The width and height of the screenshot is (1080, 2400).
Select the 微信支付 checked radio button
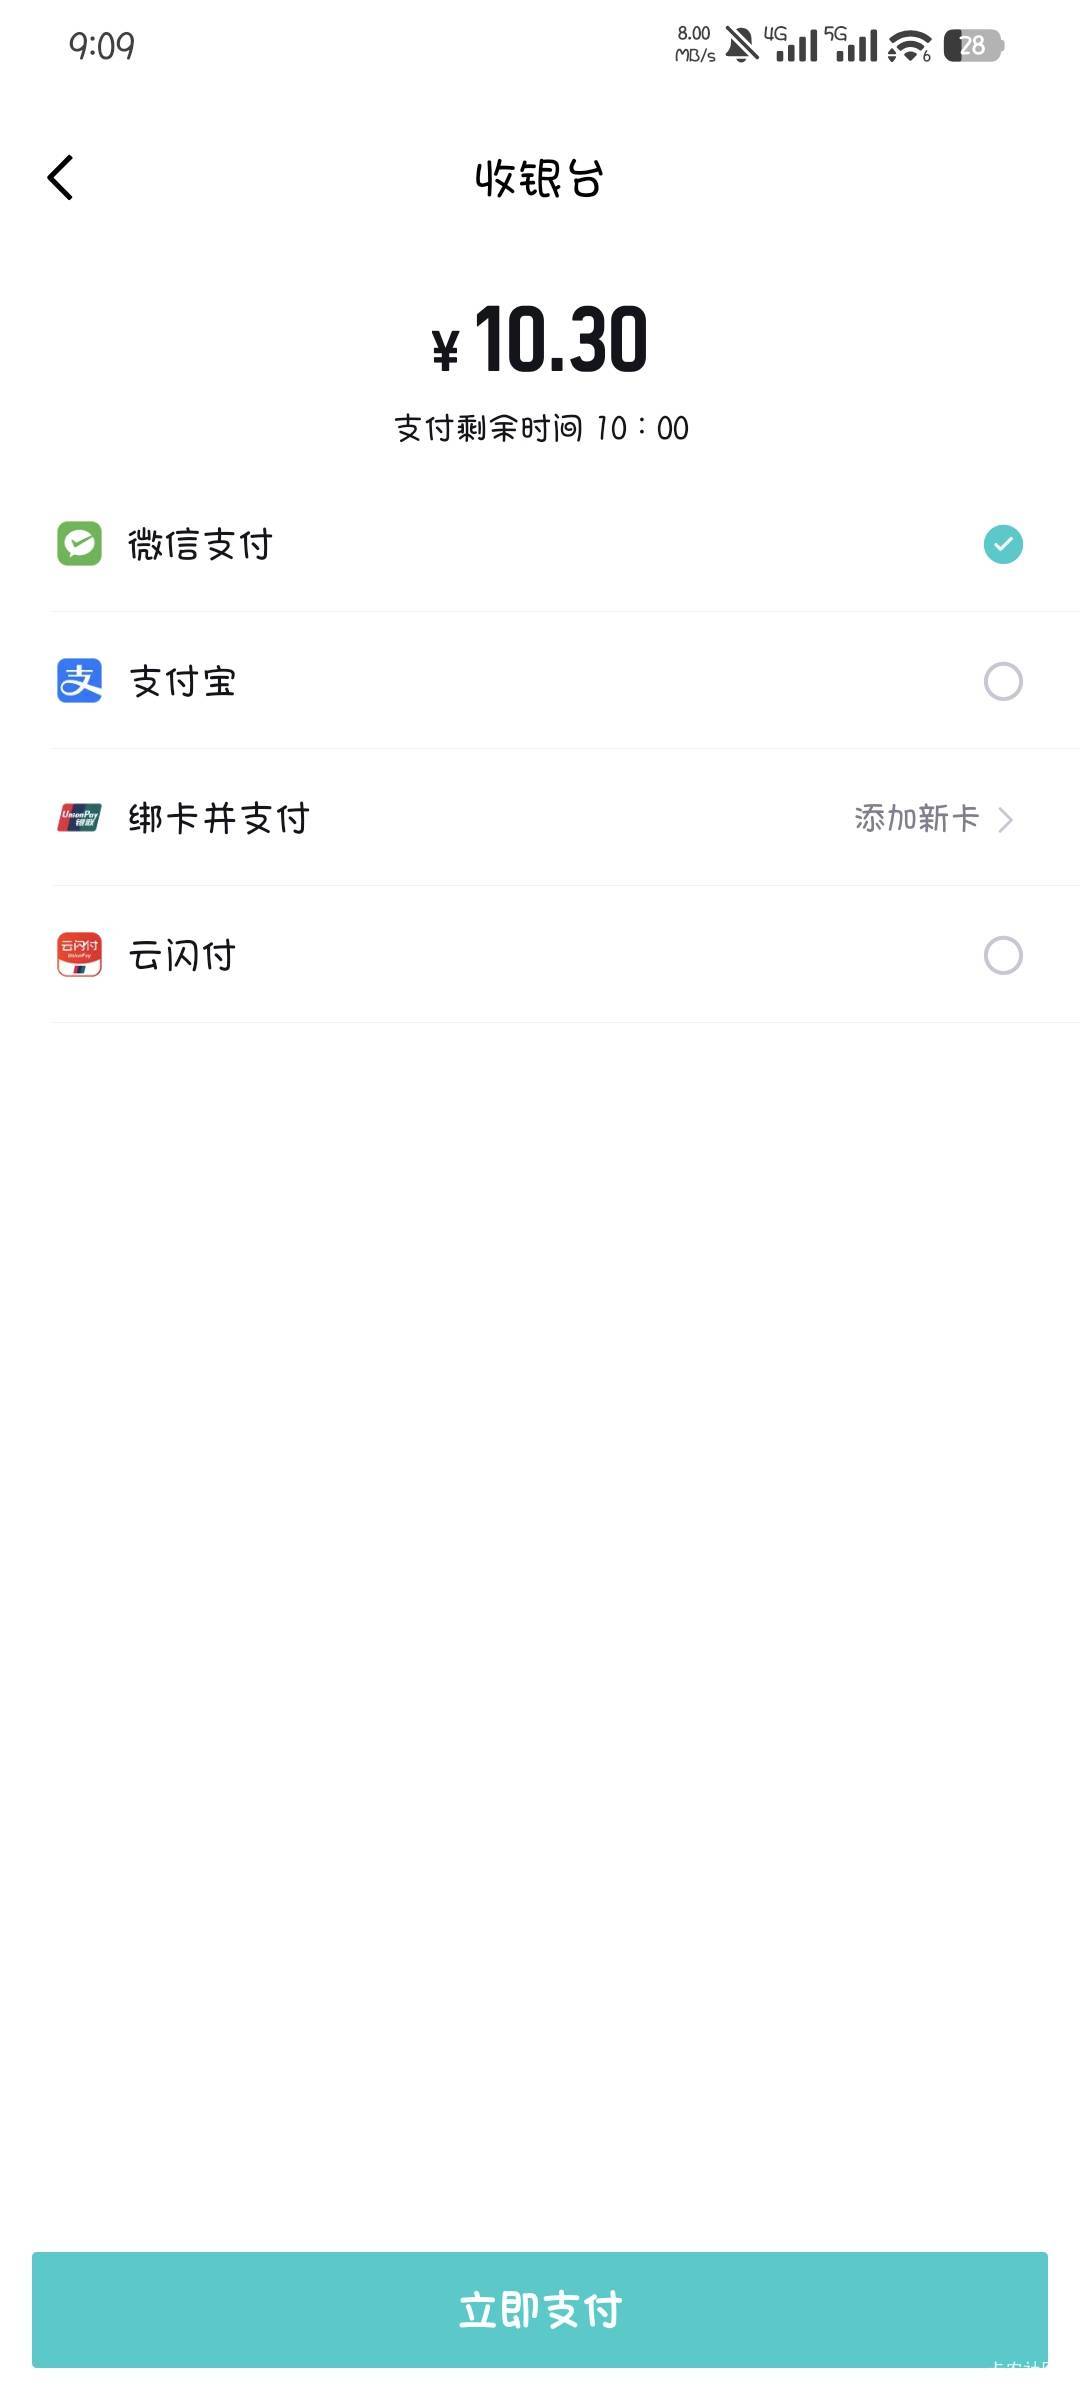coord(1003,544)
